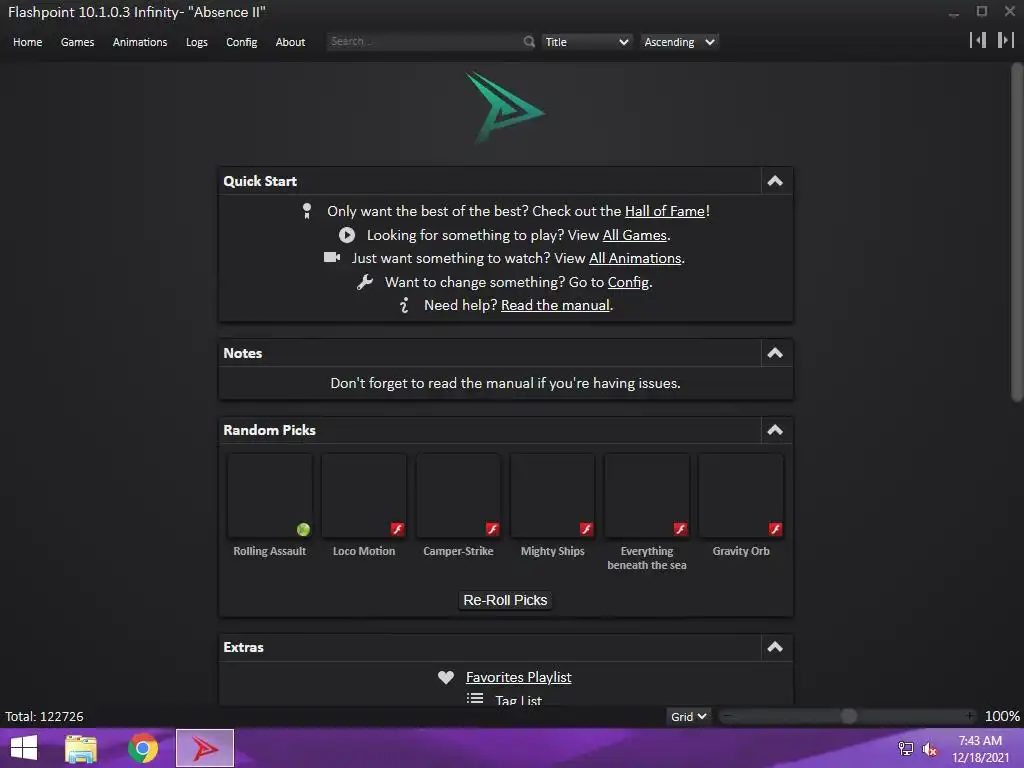The width and height of the screenshot is (1024, 768).
Task: Click the Flash icon on Mighty Ships
Action: [586, 529]
